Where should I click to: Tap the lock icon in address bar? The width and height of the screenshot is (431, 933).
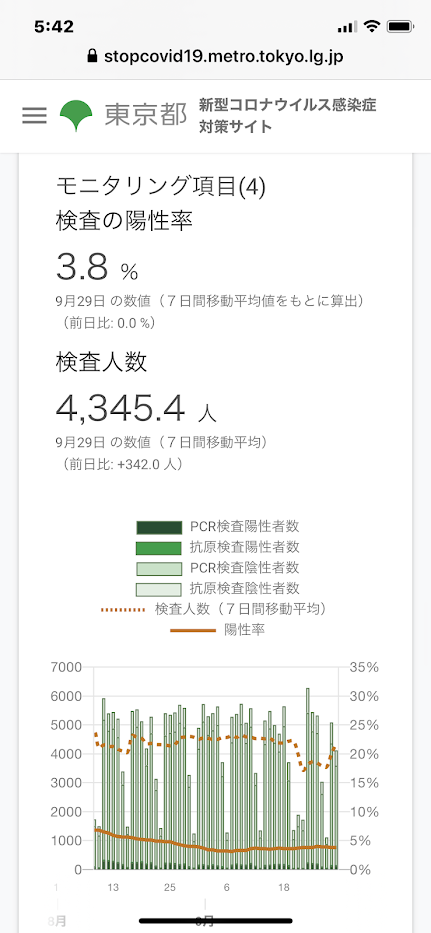pyautogui.click(x=92, y=57)
